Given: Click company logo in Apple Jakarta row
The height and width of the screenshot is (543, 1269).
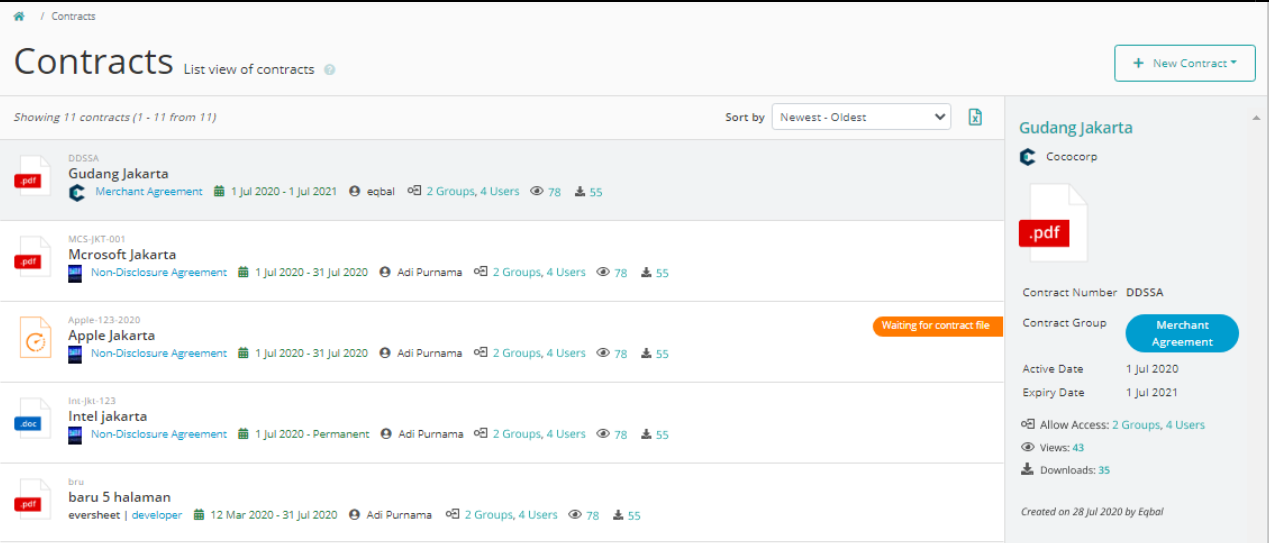Looking at the screenshot, I should coord(75,354).
